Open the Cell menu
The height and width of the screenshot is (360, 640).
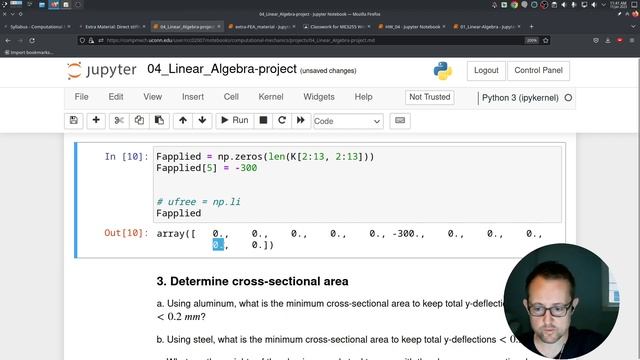(x=231, y=97)
